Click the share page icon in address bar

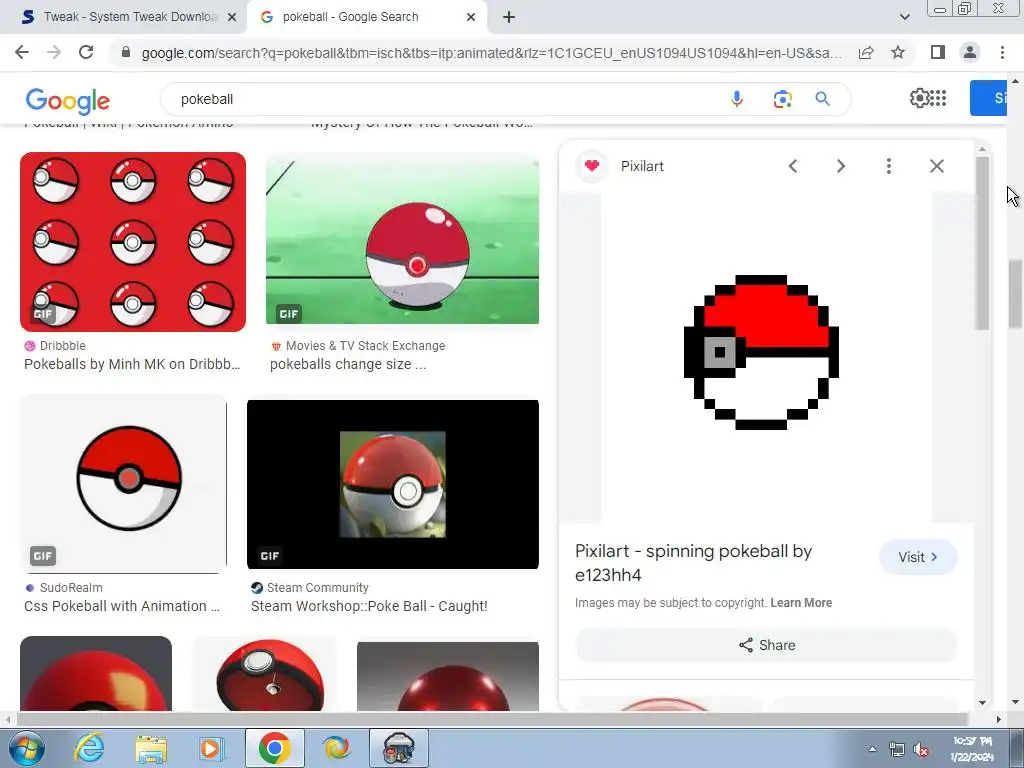pyautogui.click(x=866, y=52)
